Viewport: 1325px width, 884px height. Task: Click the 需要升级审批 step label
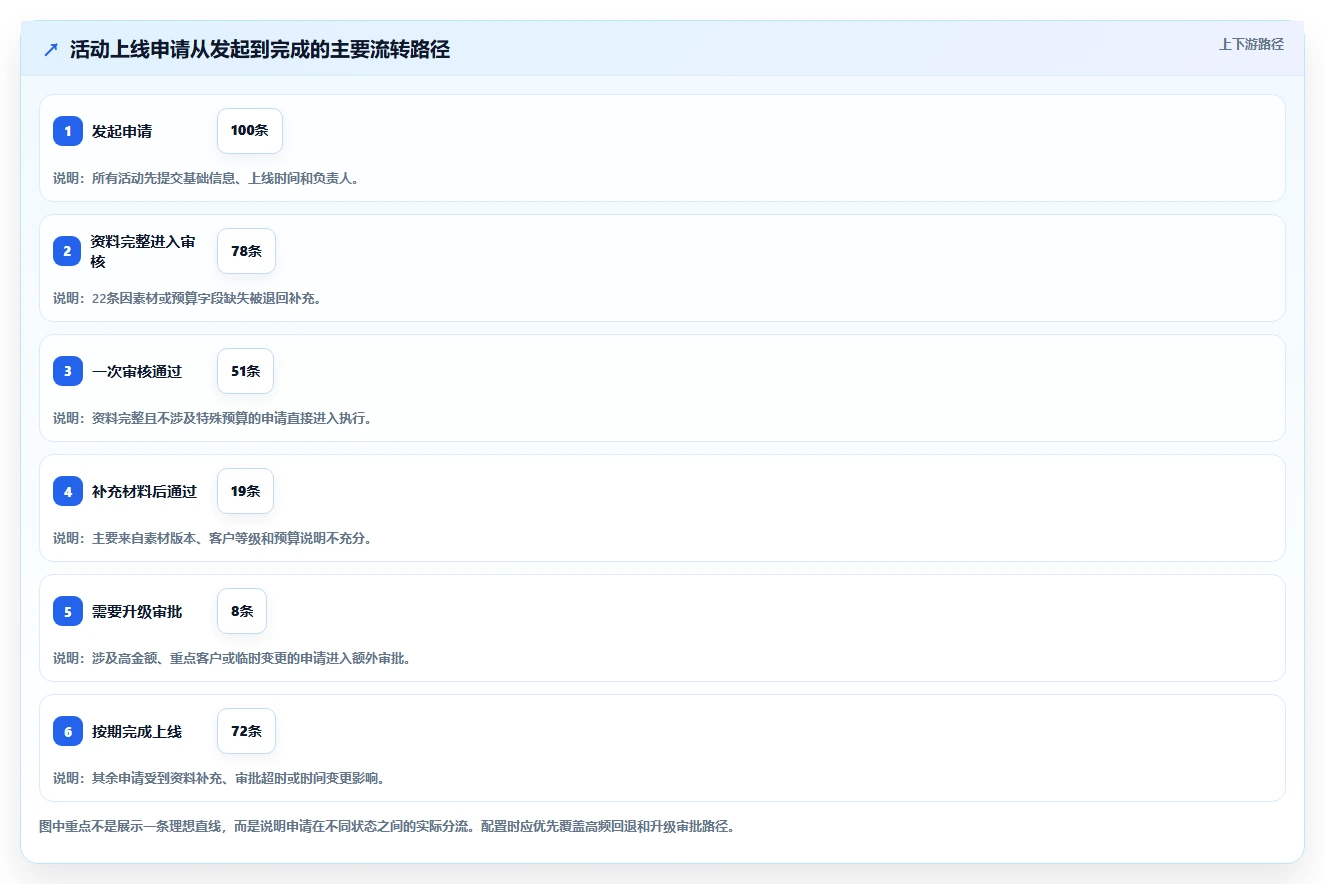pyautogui.click(x=137, y=611)
